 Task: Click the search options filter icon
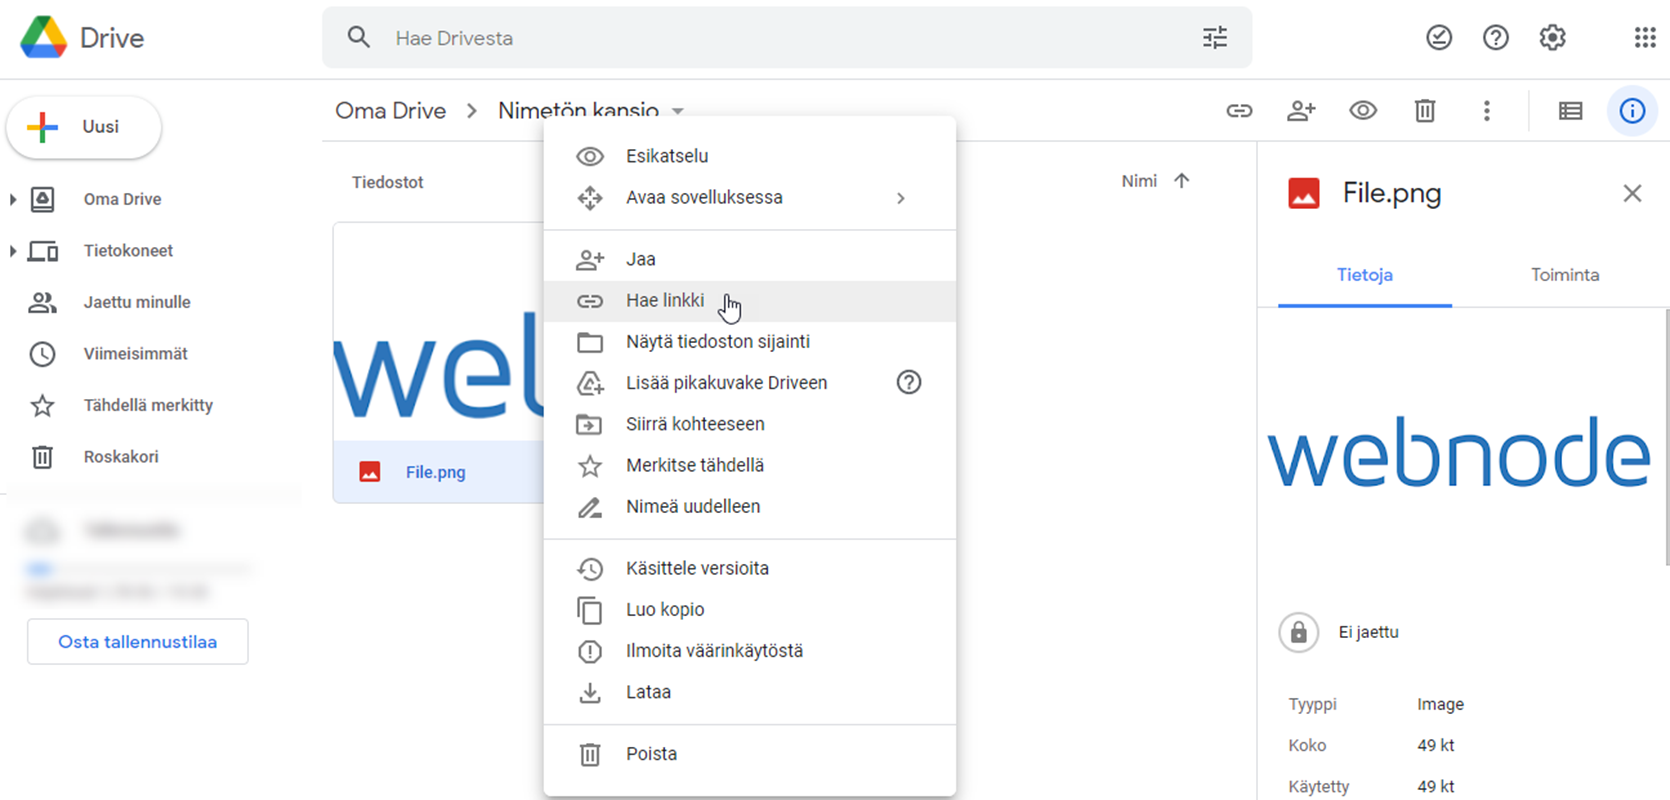tap(1214, 38)
